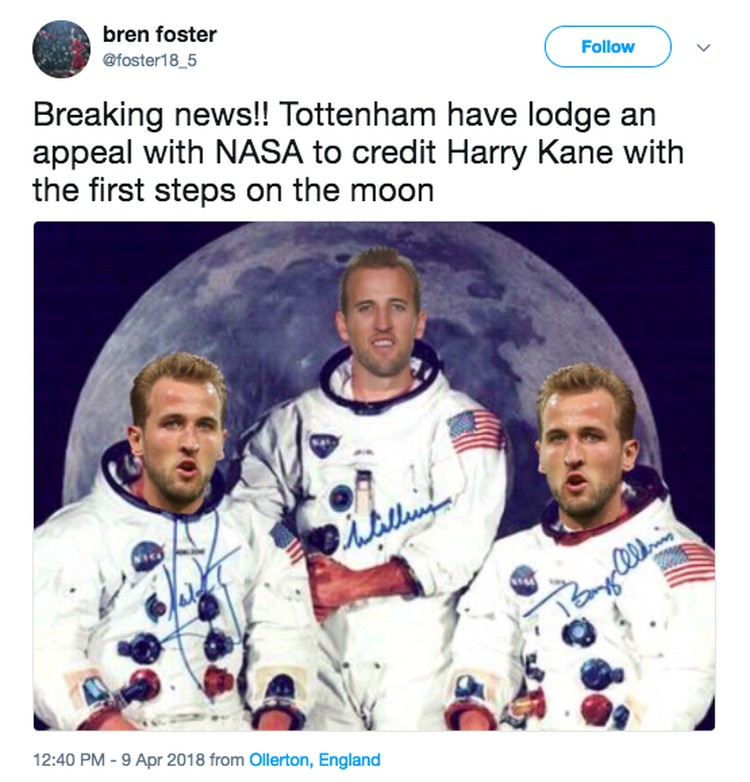Follow the bren foster account

[x=607, y=46]
